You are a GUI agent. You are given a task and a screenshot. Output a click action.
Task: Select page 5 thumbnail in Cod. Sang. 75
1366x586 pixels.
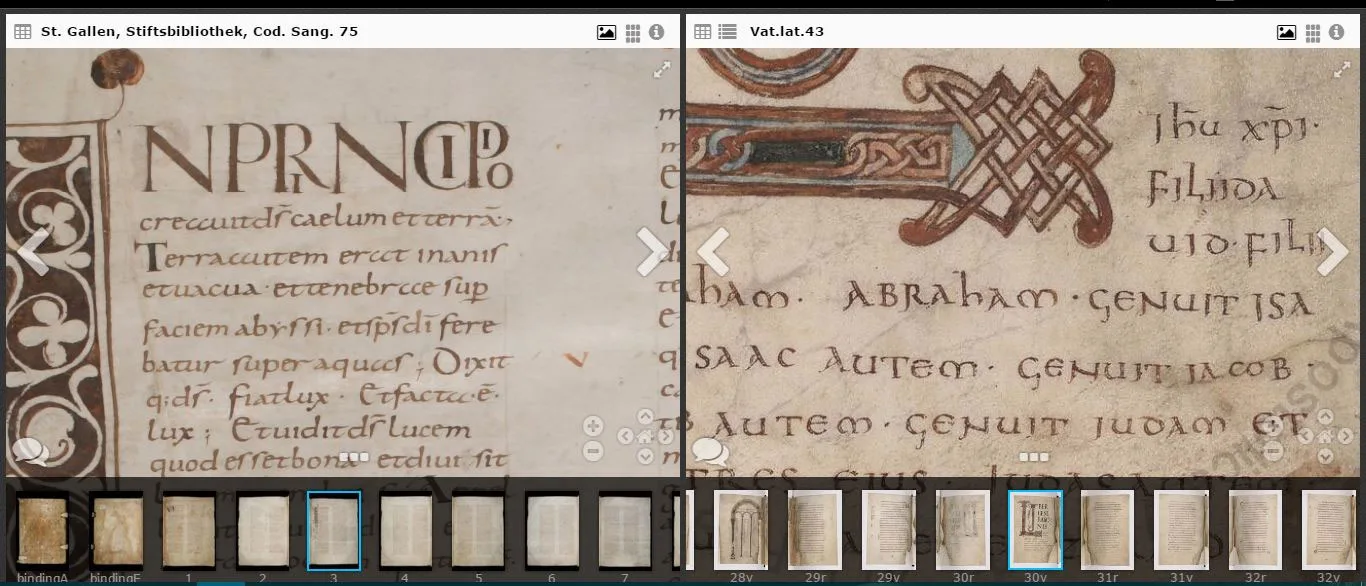click(478, 531)
